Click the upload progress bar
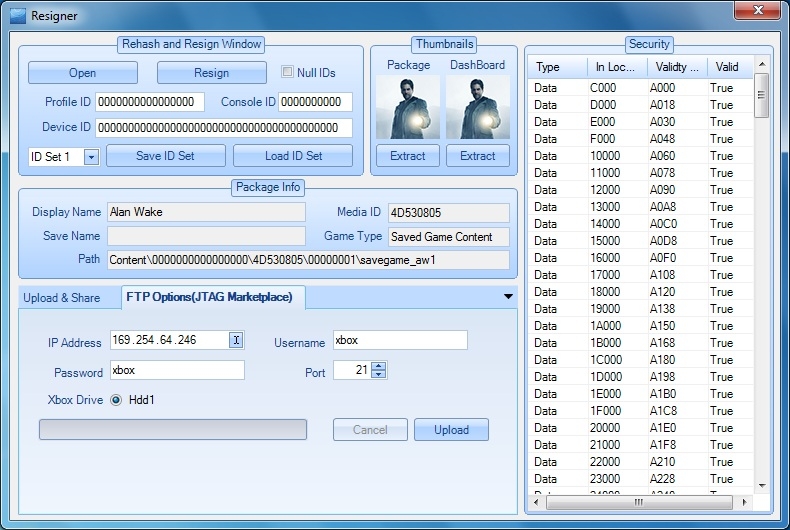The width and height of the screenshot is (790, 530). [172, 430]
